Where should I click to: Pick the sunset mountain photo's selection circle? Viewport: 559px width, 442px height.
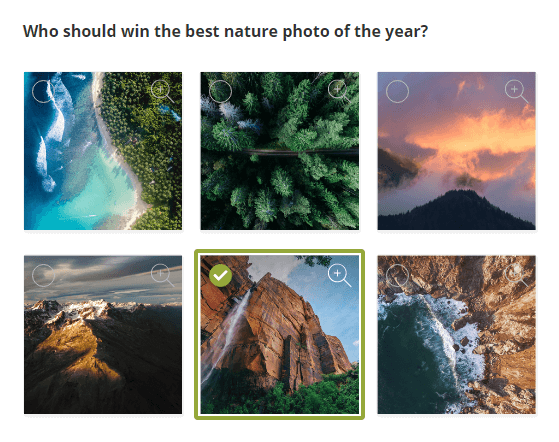click(x=397, y=91)
